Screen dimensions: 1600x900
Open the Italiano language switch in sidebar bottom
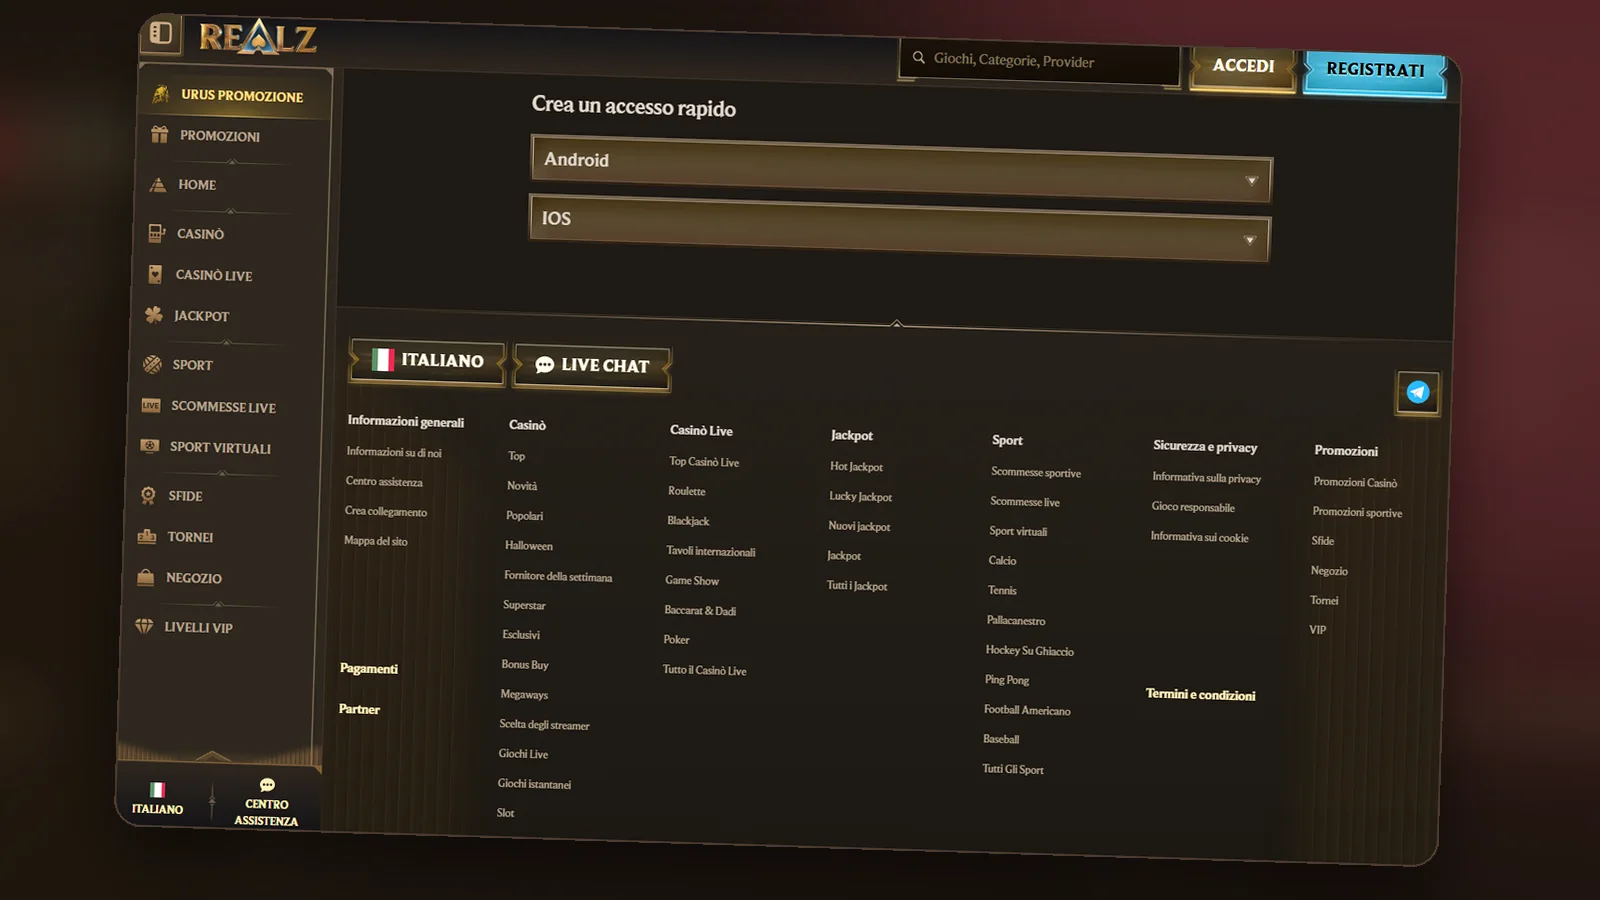pos(158,799)
